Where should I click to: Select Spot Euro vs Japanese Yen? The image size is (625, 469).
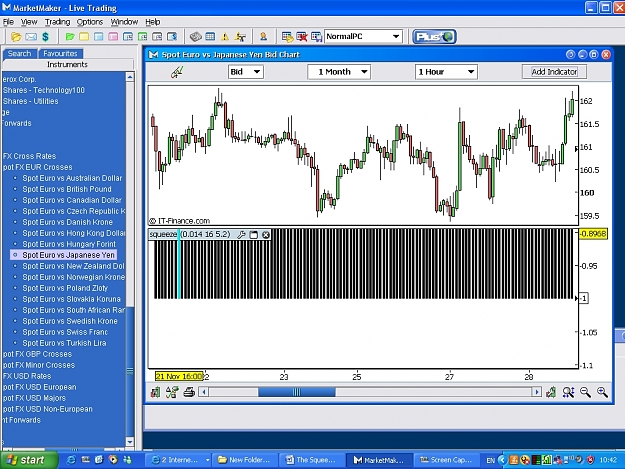click(68, 255)
